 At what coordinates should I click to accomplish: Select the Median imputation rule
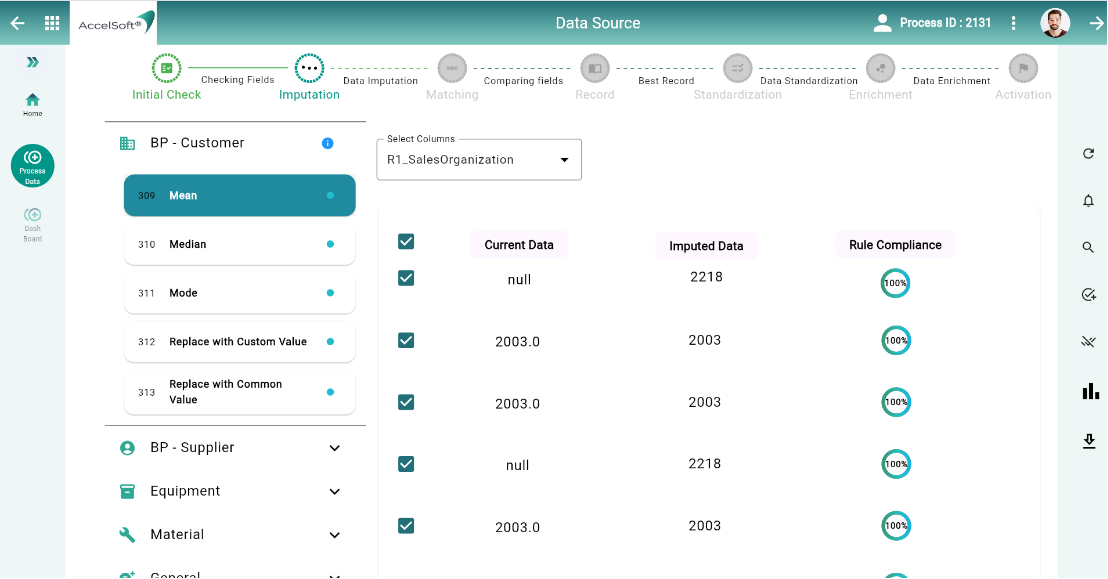[x=239, y=244]
